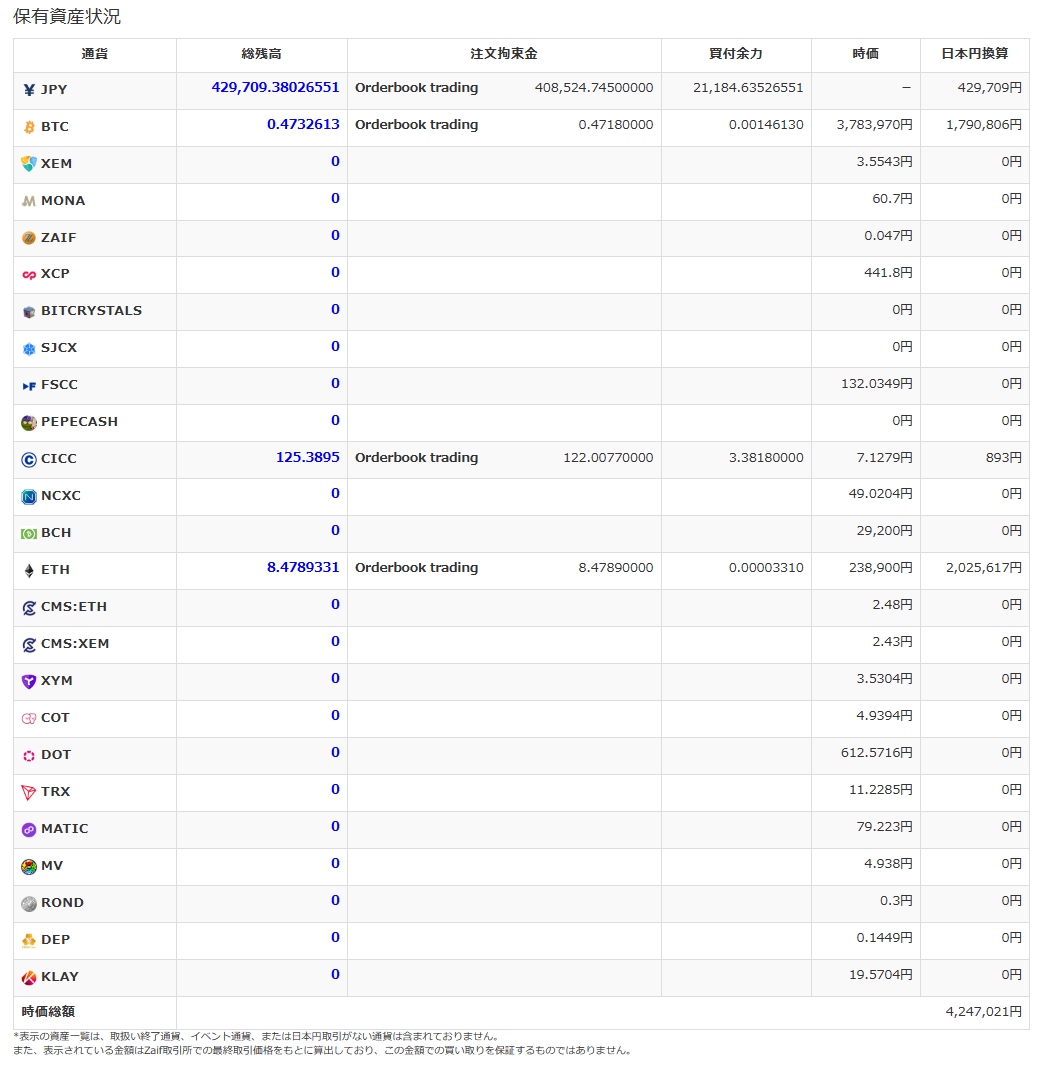Select the 総残高 column header
Screen dimensions: 1039x1069
pos(262,54)
